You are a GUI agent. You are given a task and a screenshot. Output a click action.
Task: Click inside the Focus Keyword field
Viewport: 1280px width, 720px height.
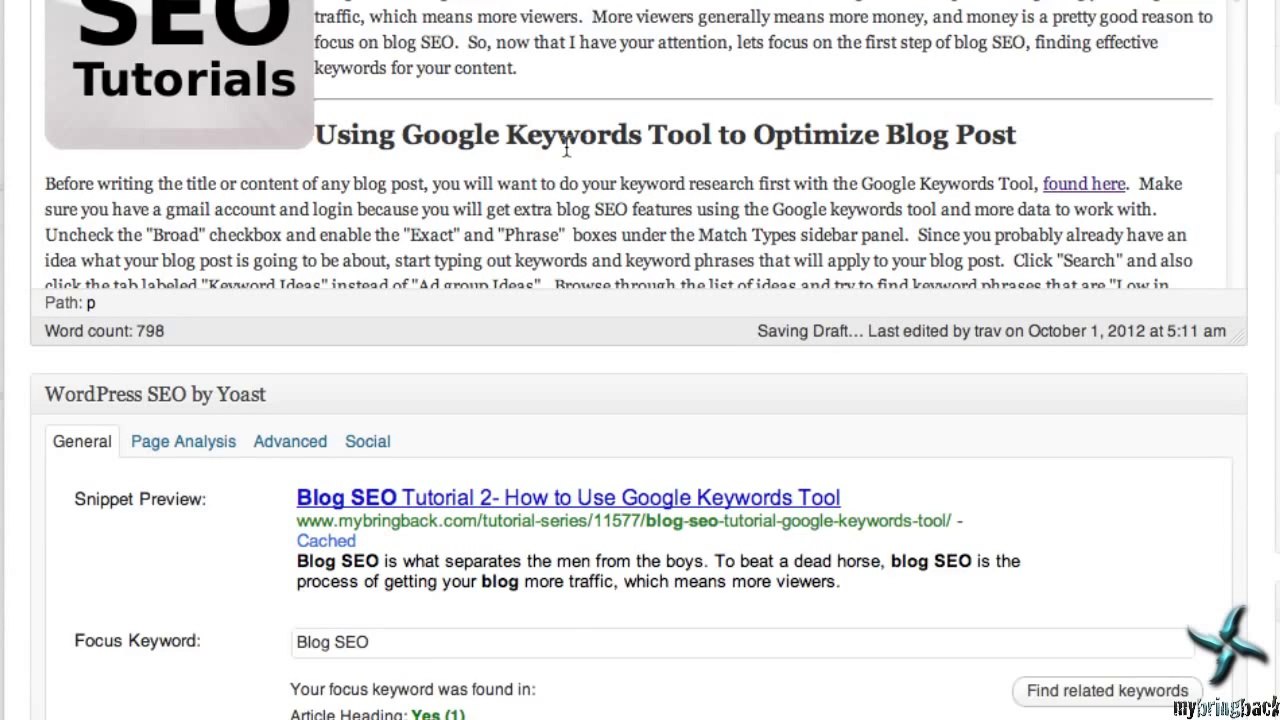(743, 642)
